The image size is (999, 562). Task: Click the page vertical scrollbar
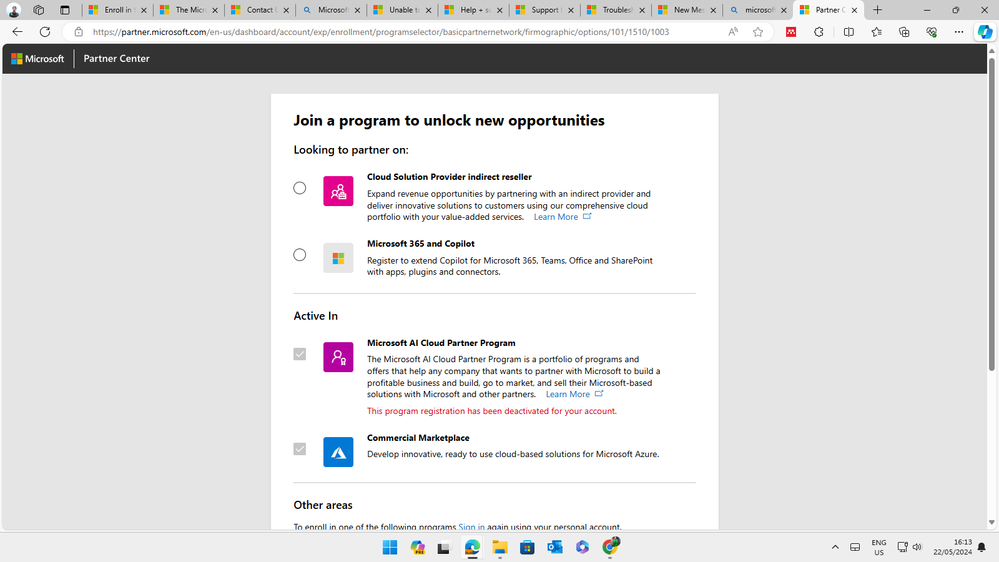[991, 213]
